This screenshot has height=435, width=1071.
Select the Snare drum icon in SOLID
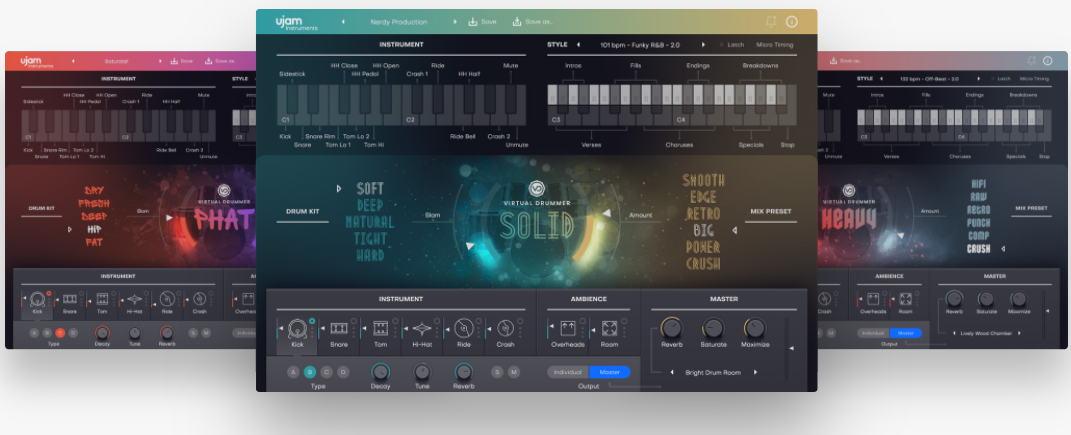pyautogui.click(x=339, y=328)
